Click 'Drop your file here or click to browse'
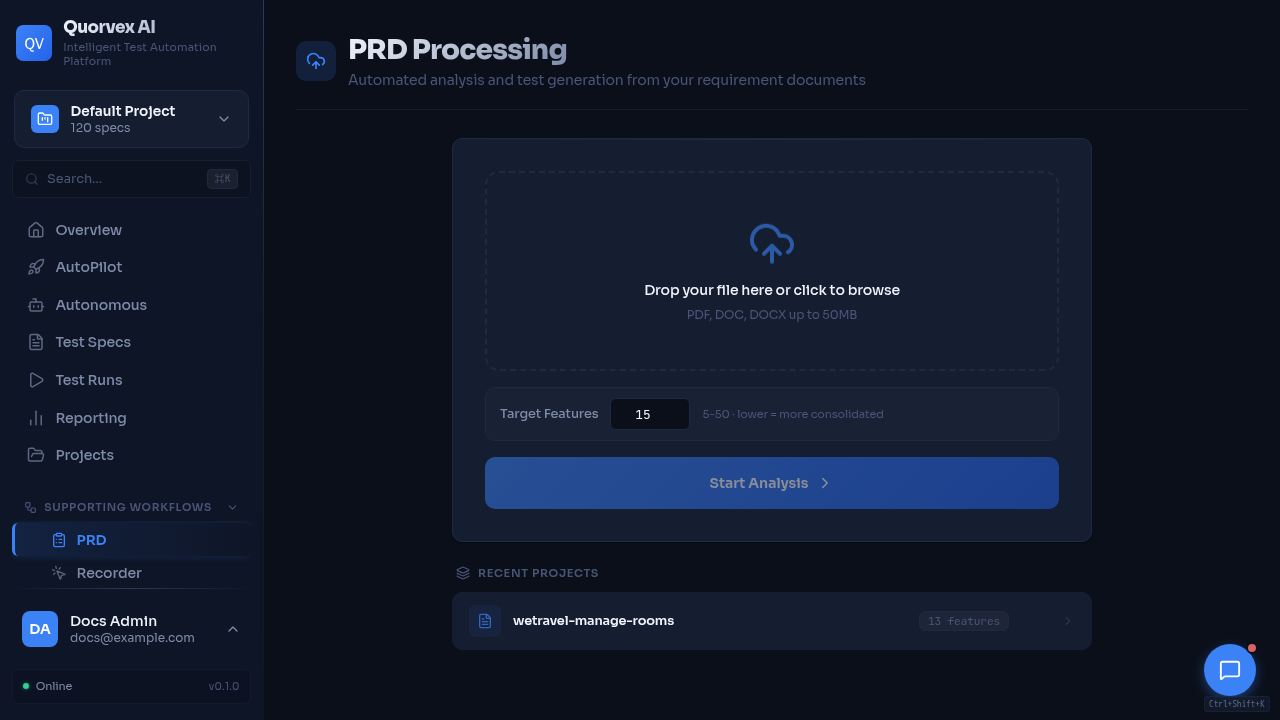The height and width of the screenshot is (720, 1280). tap(772, 290)
